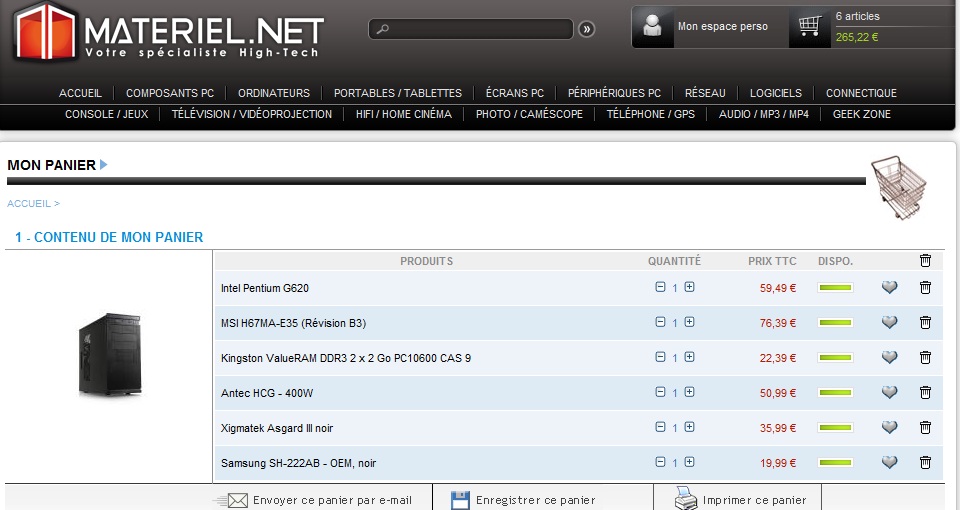Decrease quantity of Kingston ValueRAM DDR3

tap(660, 357)
